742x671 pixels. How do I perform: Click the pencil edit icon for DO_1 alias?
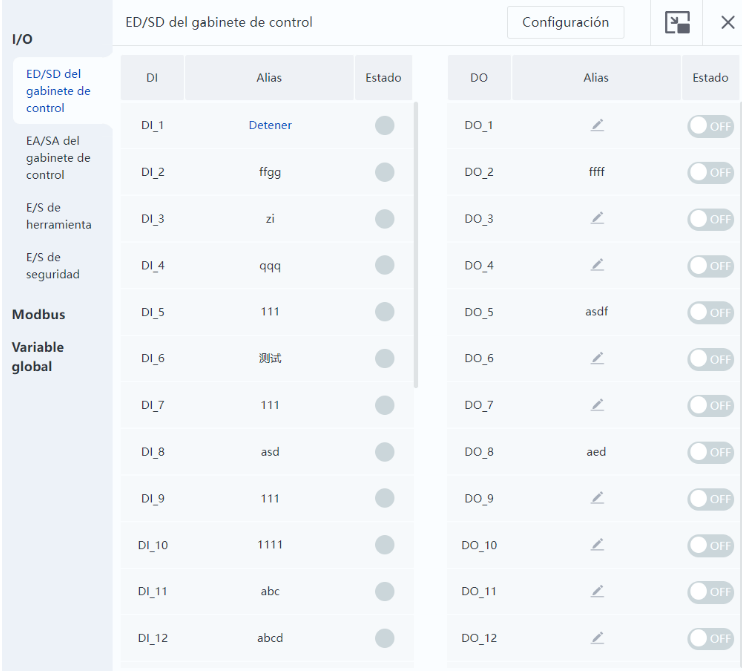597,125
